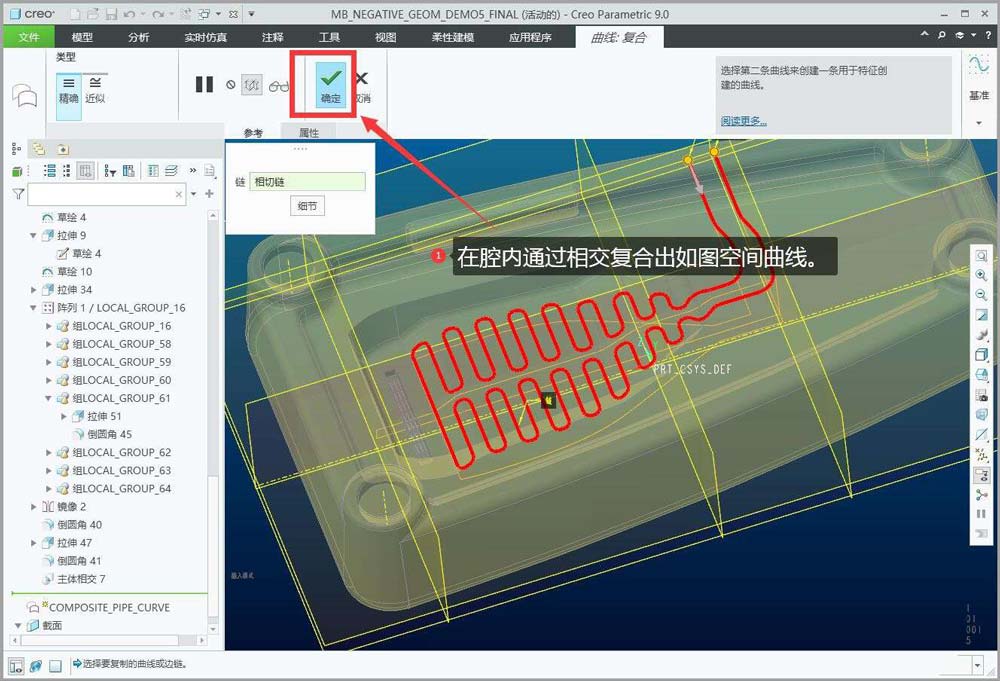Pause the feature tool
Viewport: 1000px width, 681px height.
tap(204, 84)
